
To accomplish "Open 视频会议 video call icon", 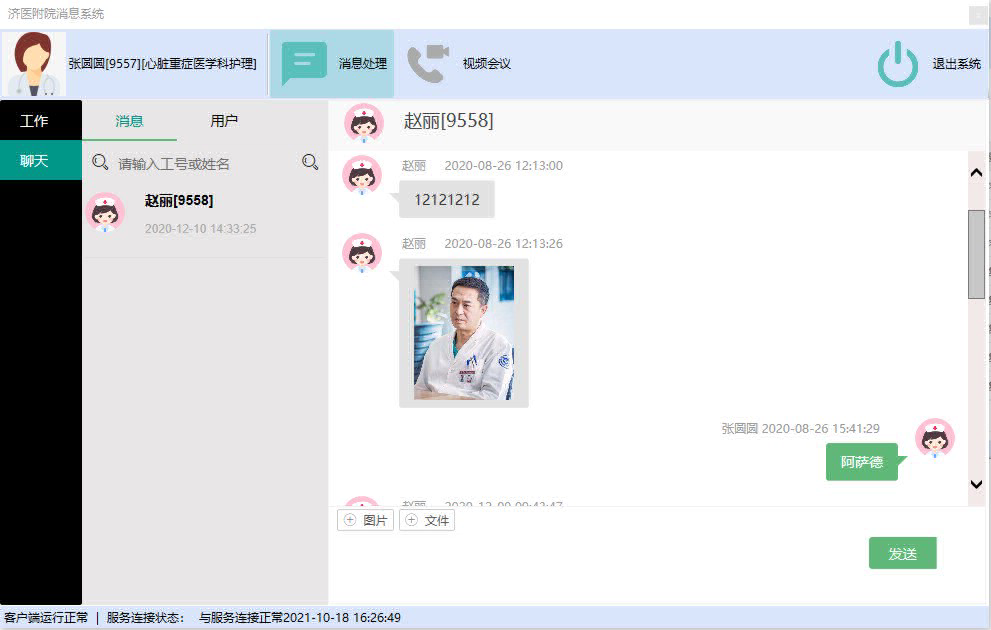I will click(428, 64).
